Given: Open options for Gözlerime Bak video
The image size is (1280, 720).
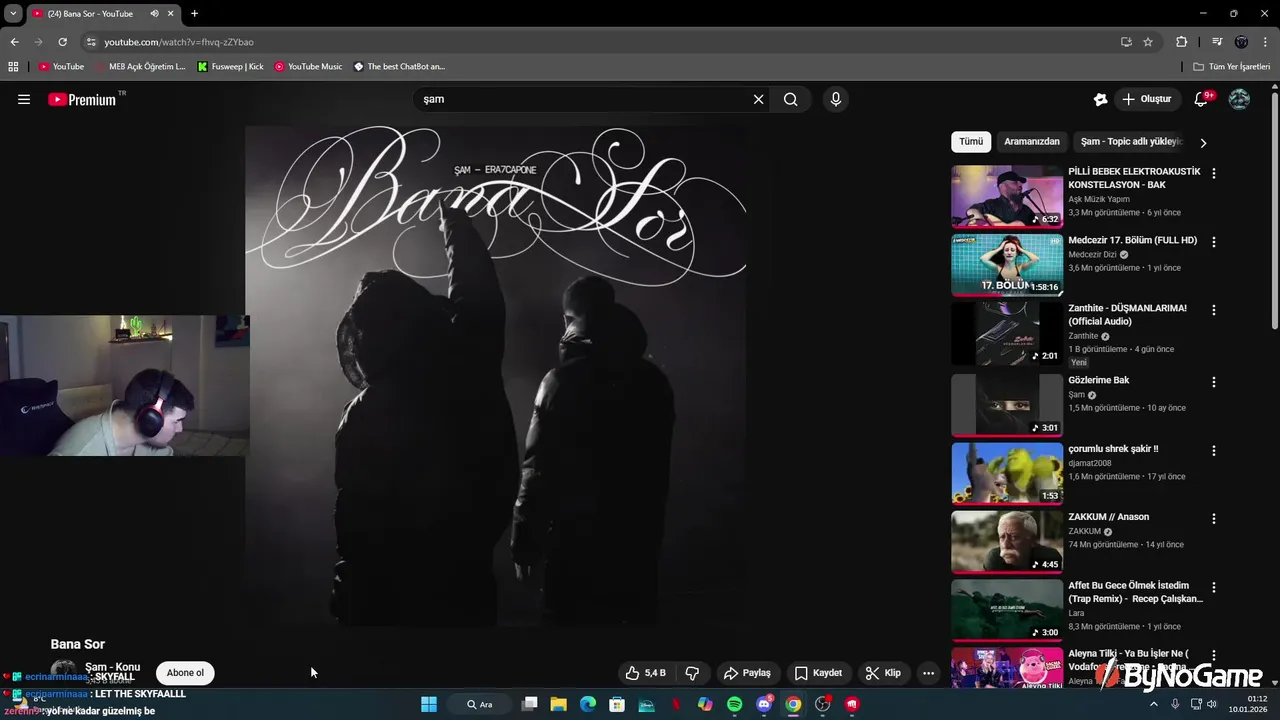Looking at the screenshot, I should (x=1214, y=382).
